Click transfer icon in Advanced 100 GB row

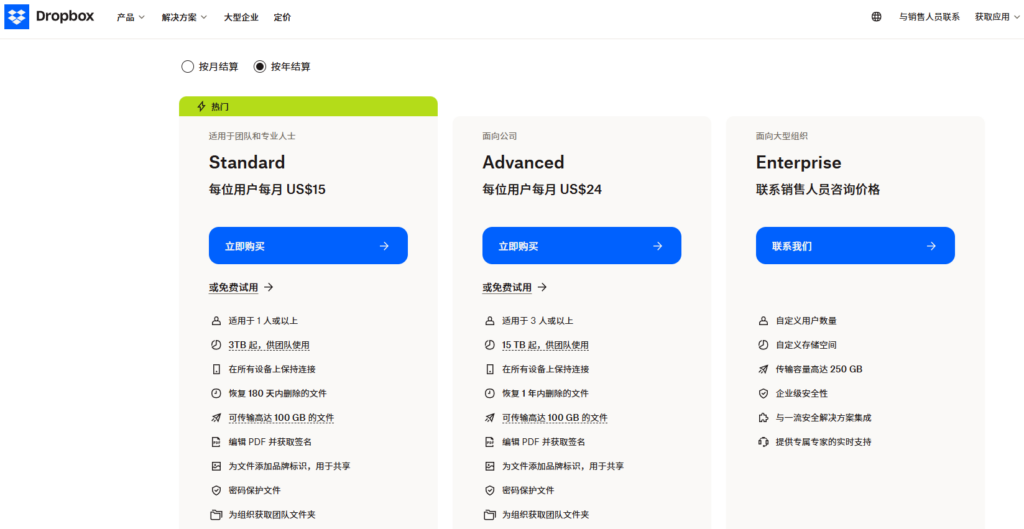point(490,417)
